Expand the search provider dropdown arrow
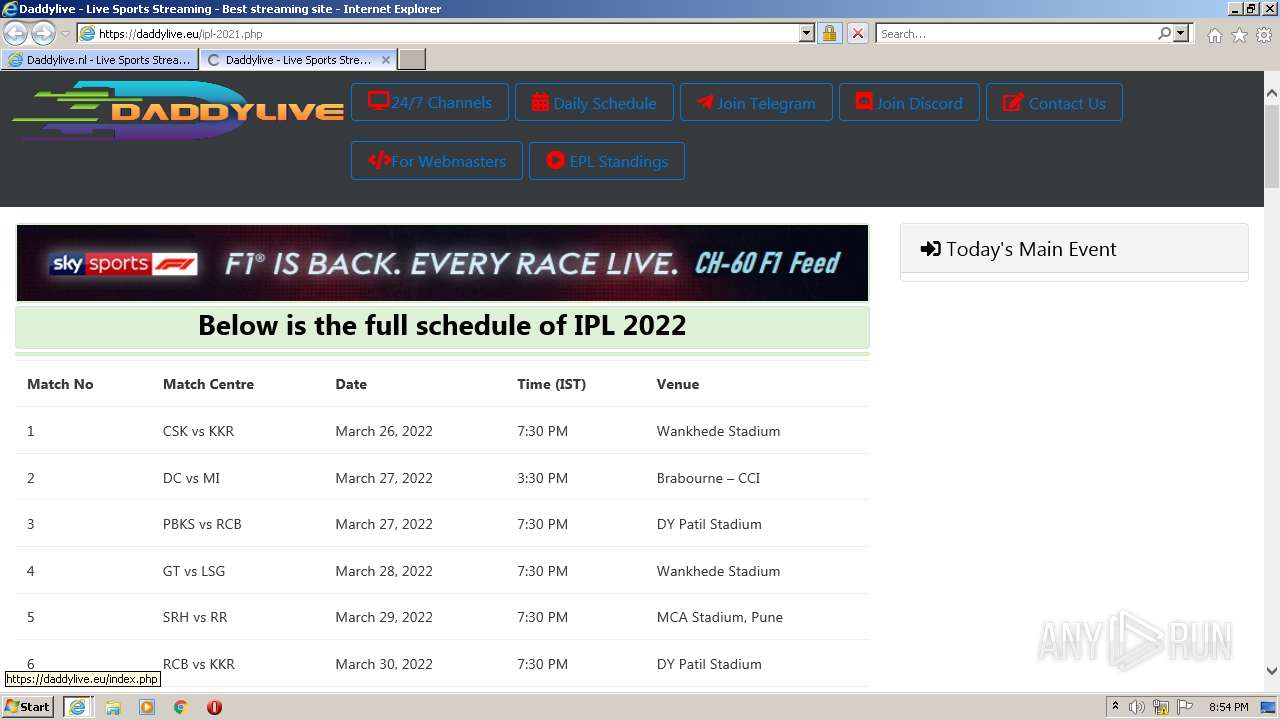This screenshot has width=1280, height=720. pyautogui.click(x=1181, y=33)
